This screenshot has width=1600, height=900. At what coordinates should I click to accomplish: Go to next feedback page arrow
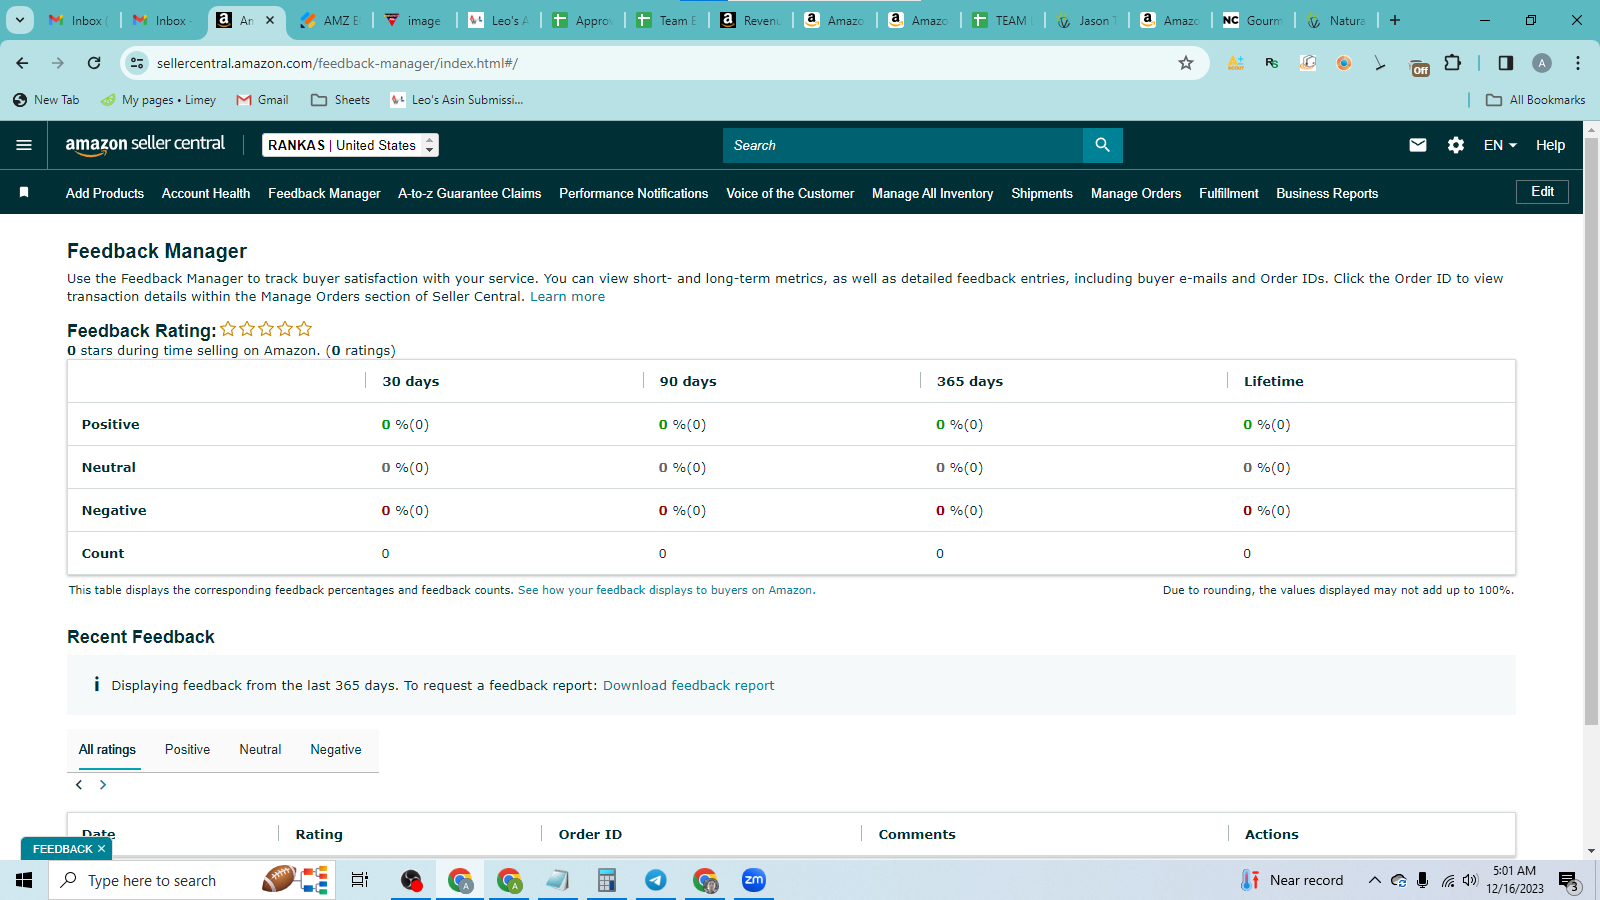point(103,785)
